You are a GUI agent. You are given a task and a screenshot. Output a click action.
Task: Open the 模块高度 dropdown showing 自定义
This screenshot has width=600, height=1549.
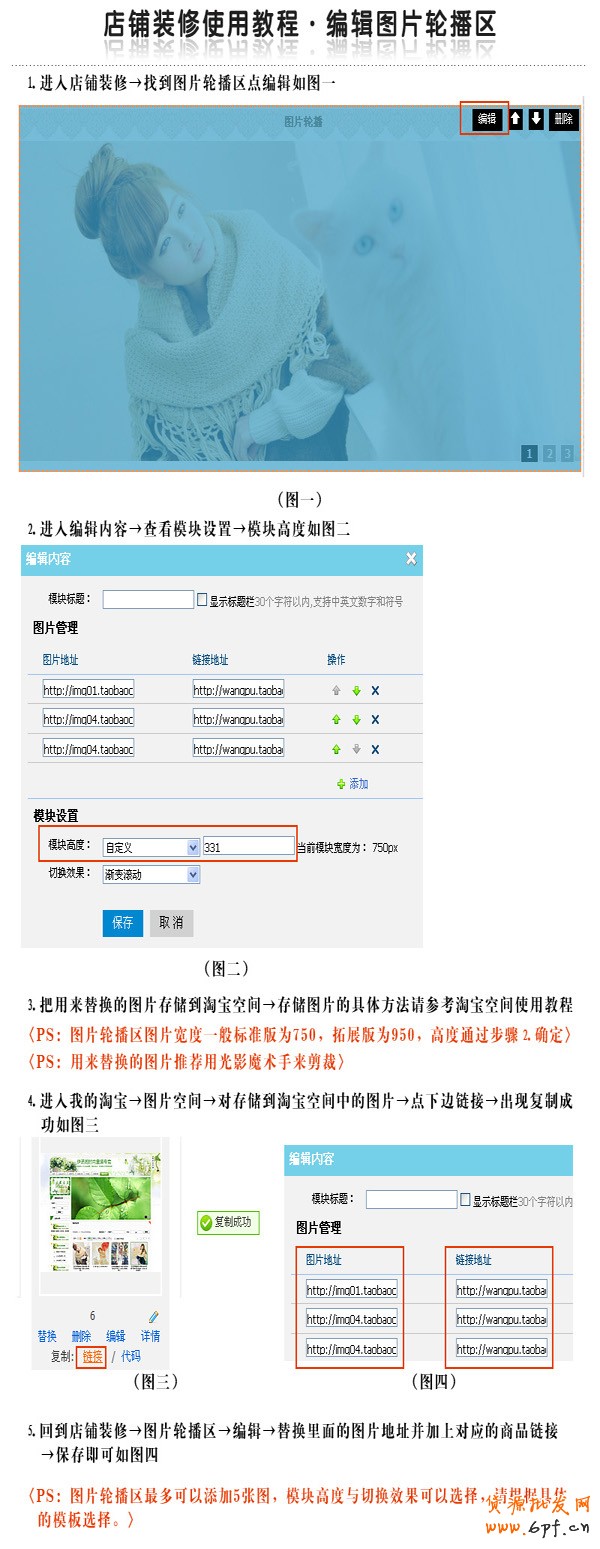coord(193,847)
